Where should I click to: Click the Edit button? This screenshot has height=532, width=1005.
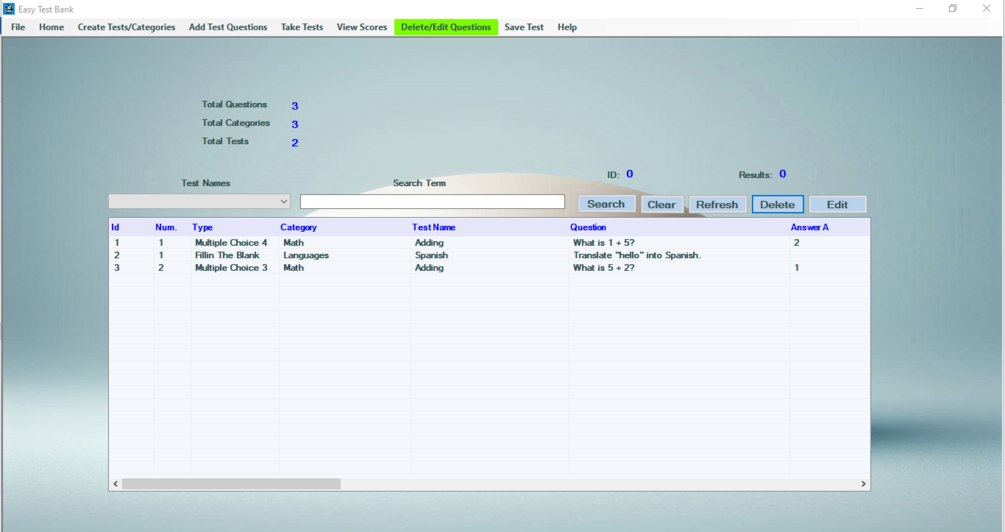point(837,204)
